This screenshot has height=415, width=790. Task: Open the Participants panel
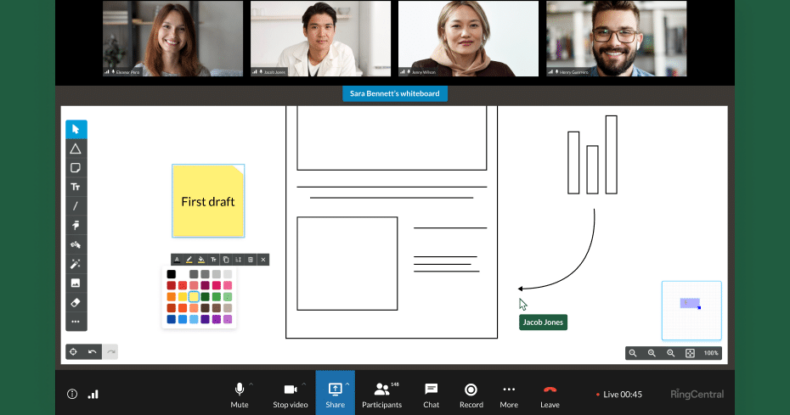(x=381, y=393)
